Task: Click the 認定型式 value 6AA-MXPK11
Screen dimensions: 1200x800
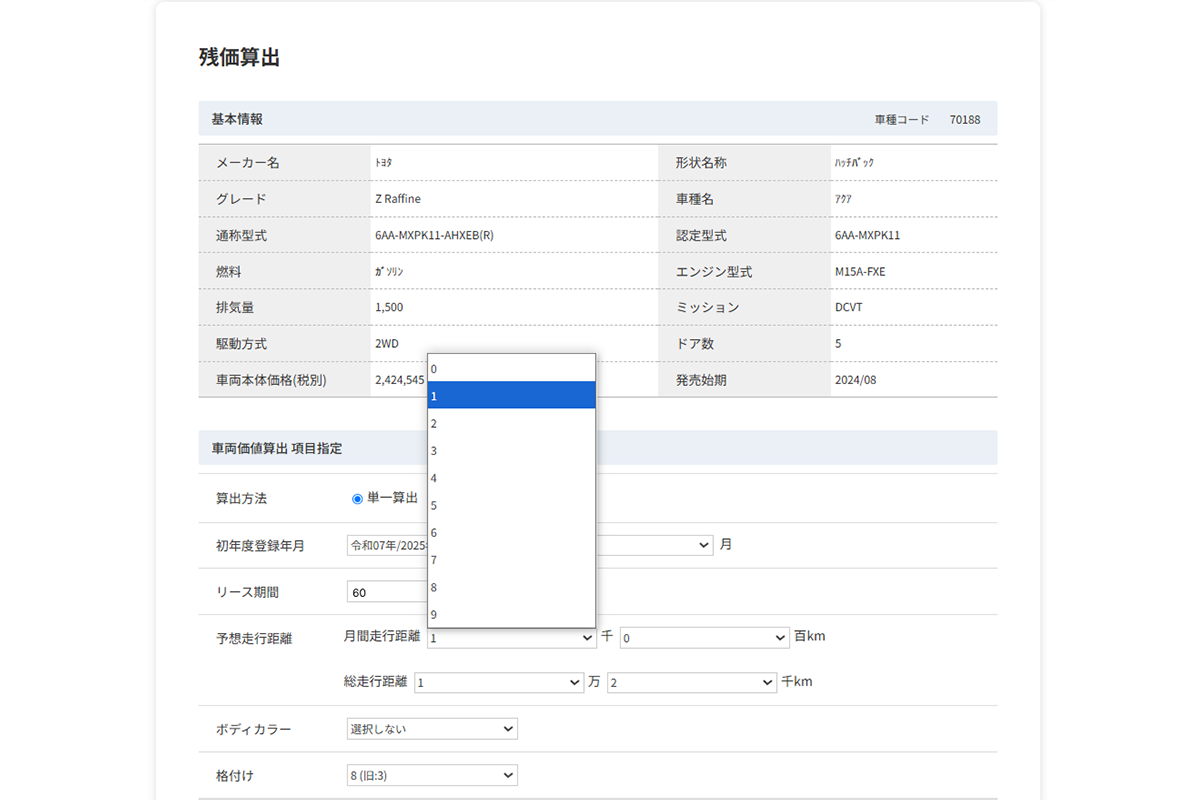Action: click(x=868, y=236)
